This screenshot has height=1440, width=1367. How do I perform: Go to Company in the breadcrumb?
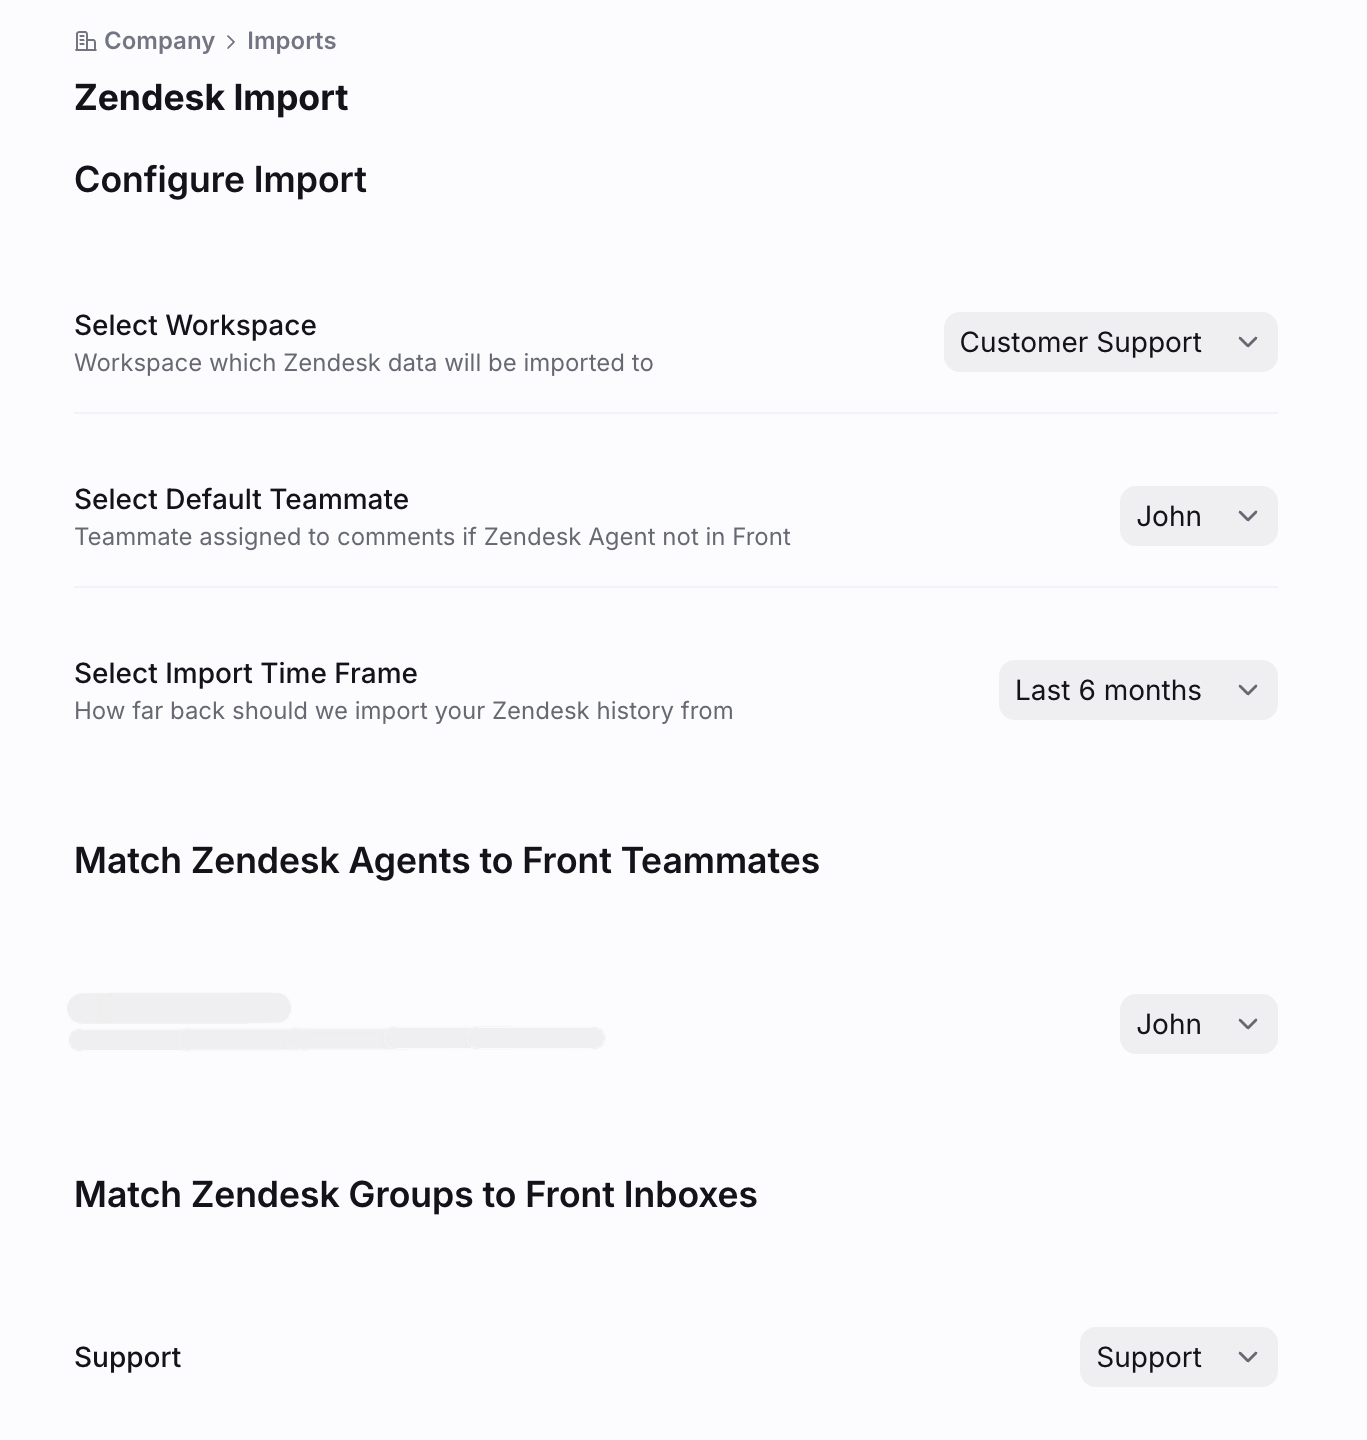[159, 41]
